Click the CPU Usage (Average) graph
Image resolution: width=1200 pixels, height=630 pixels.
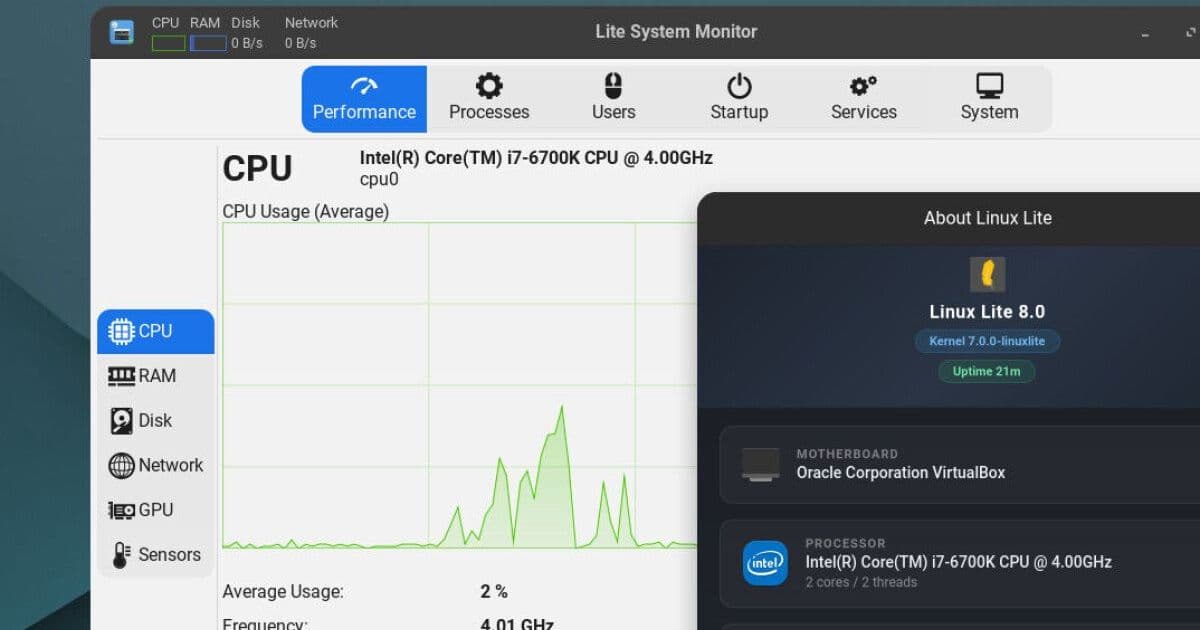tap(459, 385)
